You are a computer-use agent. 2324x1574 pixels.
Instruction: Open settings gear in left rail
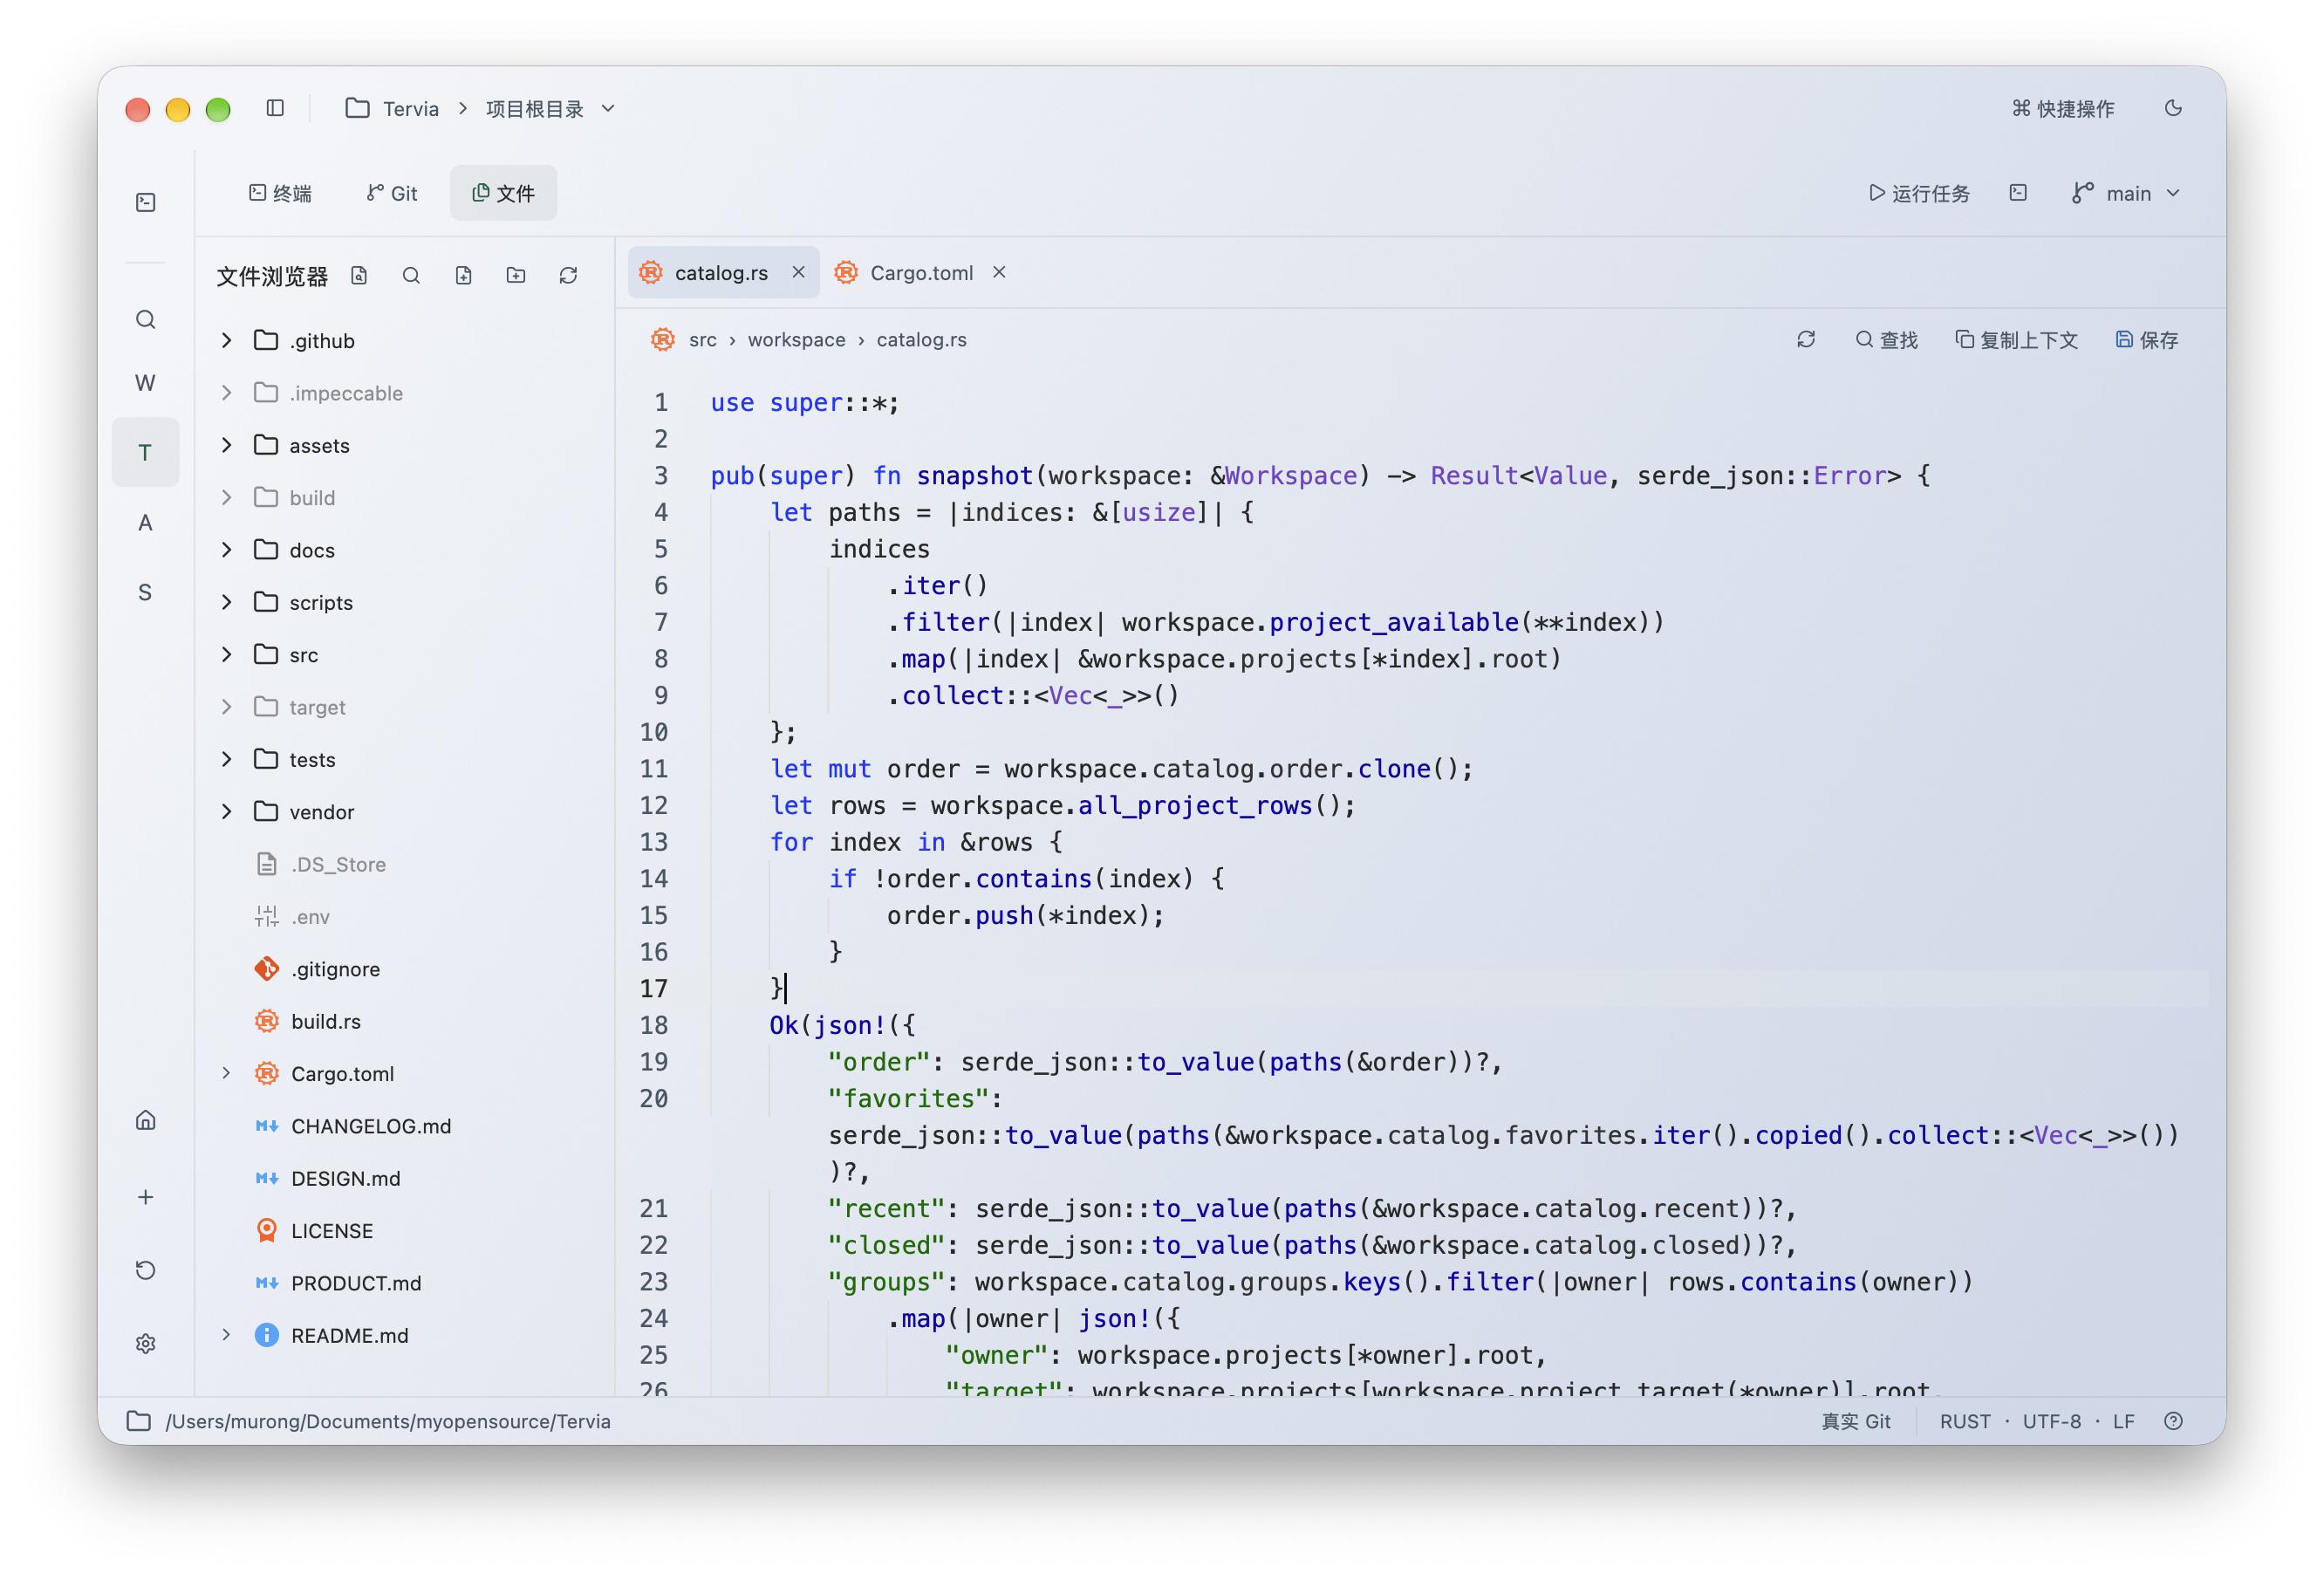pos(146,1343)
